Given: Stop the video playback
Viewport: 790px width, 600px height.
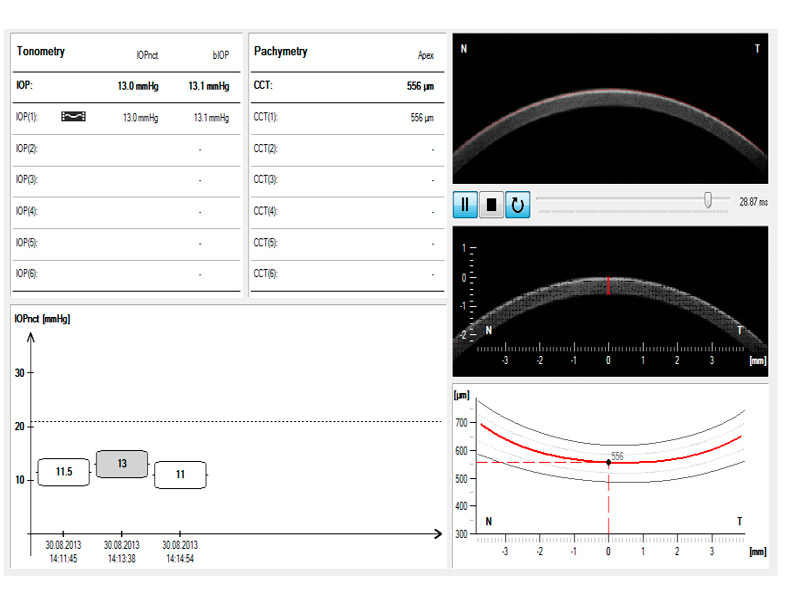Looking at the screenshot, I should point(491,205).
